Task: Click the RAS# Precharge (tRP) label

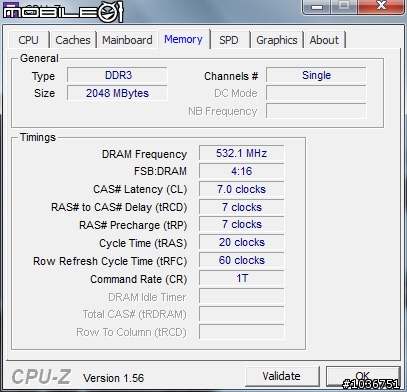Action: click(133, 225)
